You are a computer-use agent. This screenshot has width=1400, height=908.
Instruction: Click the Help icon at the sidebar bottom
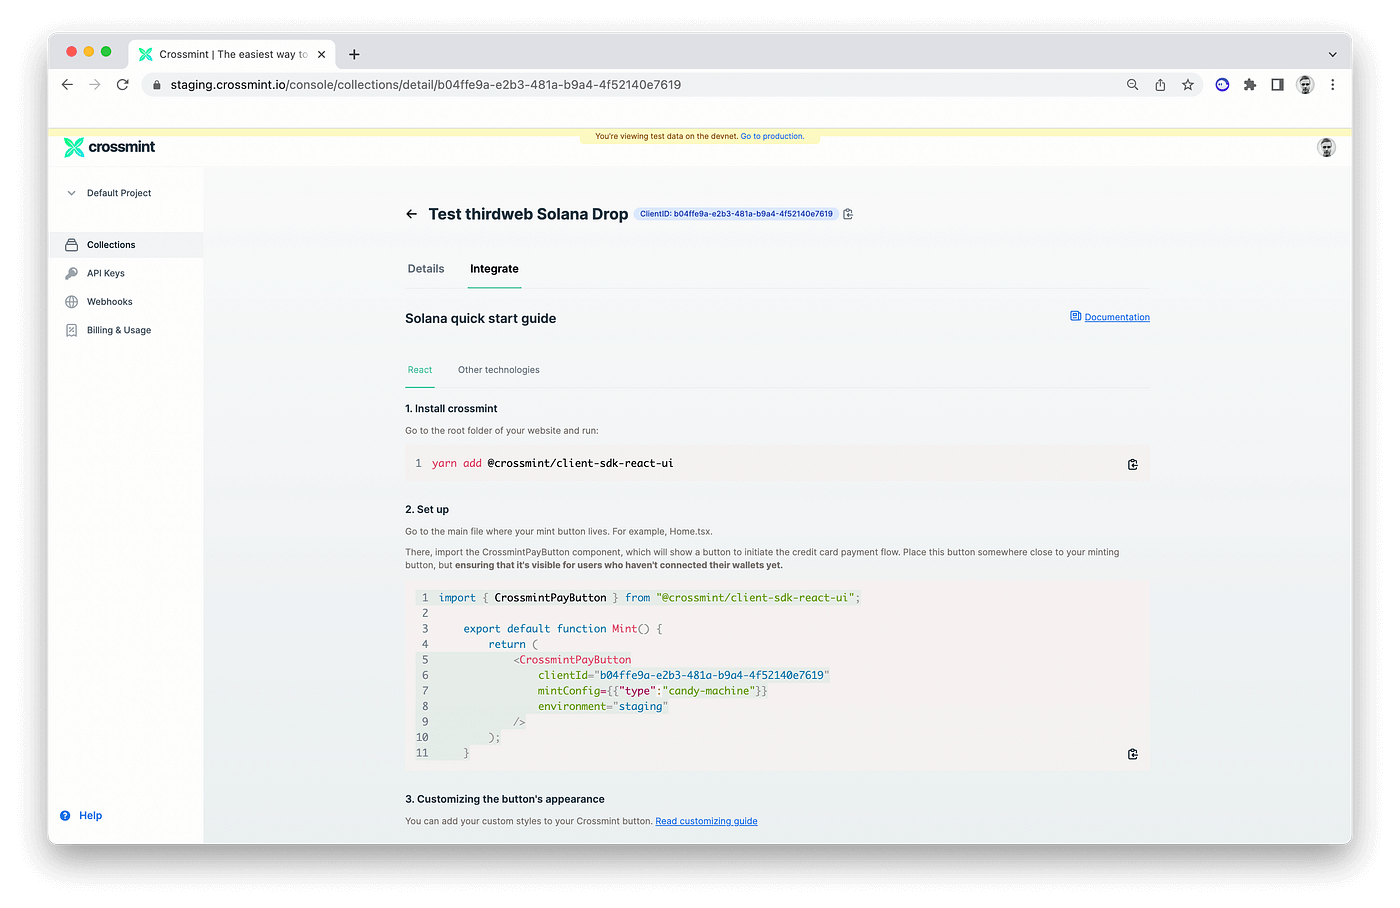[65, 816]
